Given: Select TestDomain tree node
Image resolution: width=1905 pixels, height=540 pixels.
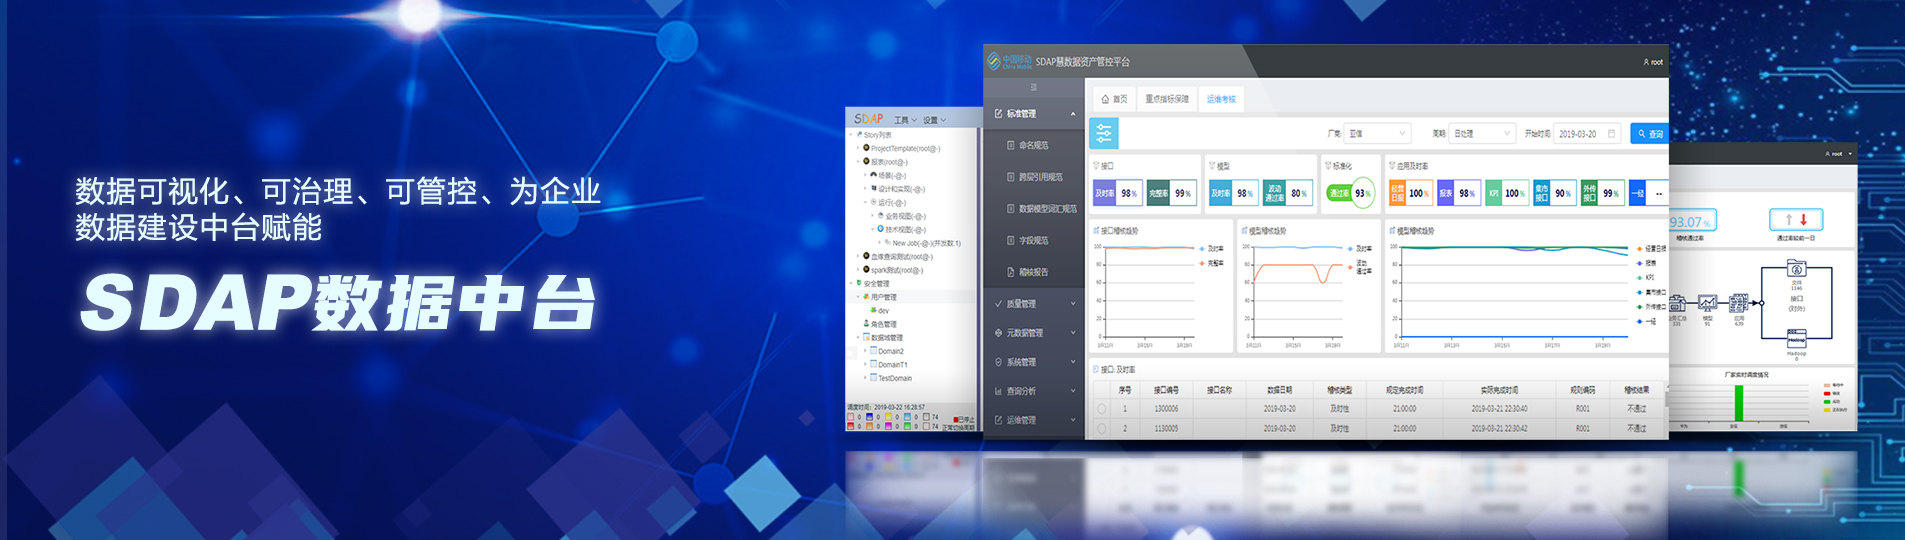Looking at the screenshot, I should coord(895,378).
